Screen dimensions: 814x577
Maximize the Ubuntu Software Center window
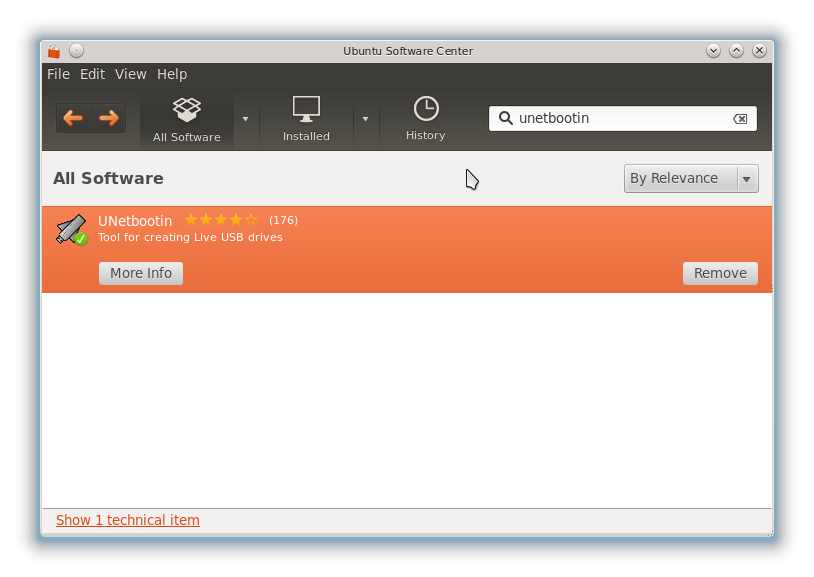(x=736, y=50)
